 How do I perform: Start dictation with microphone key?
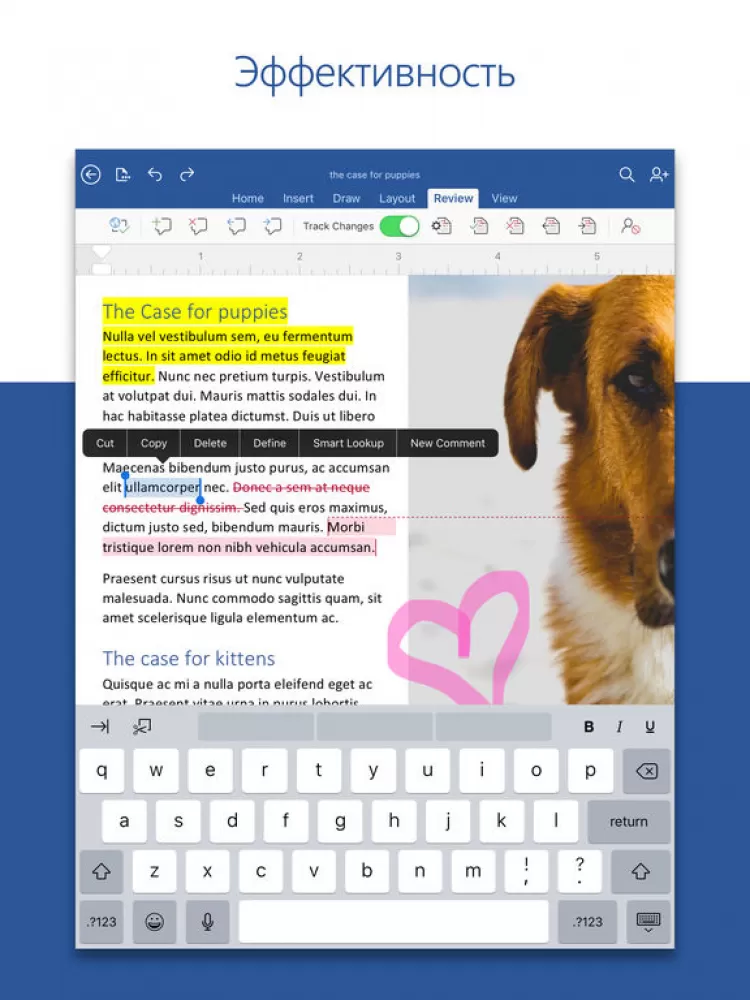[207, 922]
